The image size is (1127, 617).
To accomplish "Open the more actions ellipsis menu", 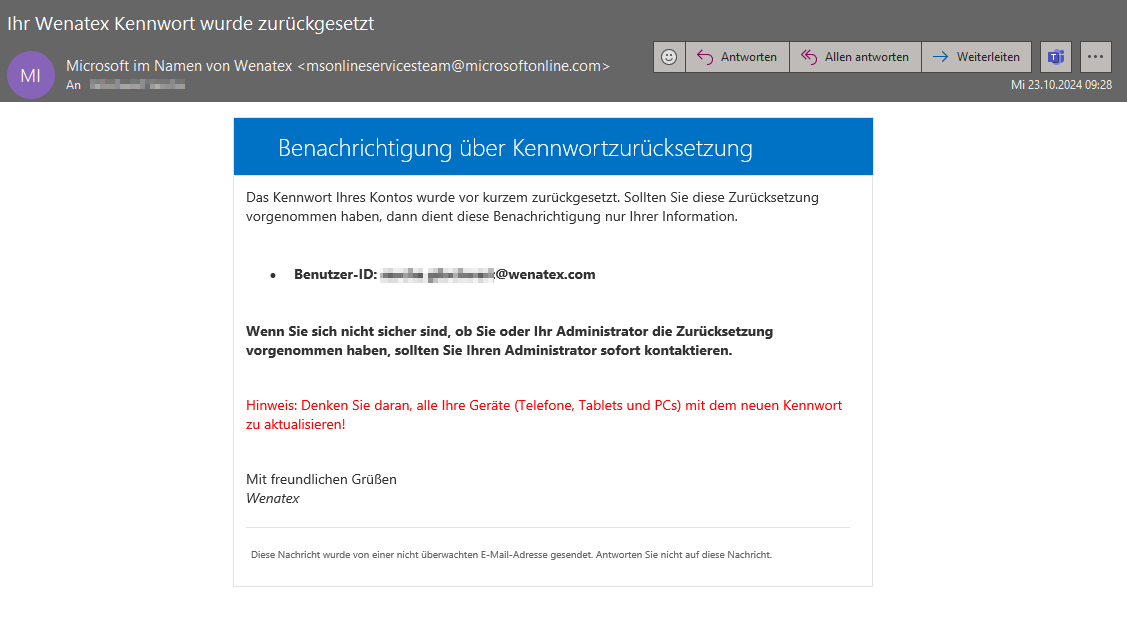I will point(1095,57).
